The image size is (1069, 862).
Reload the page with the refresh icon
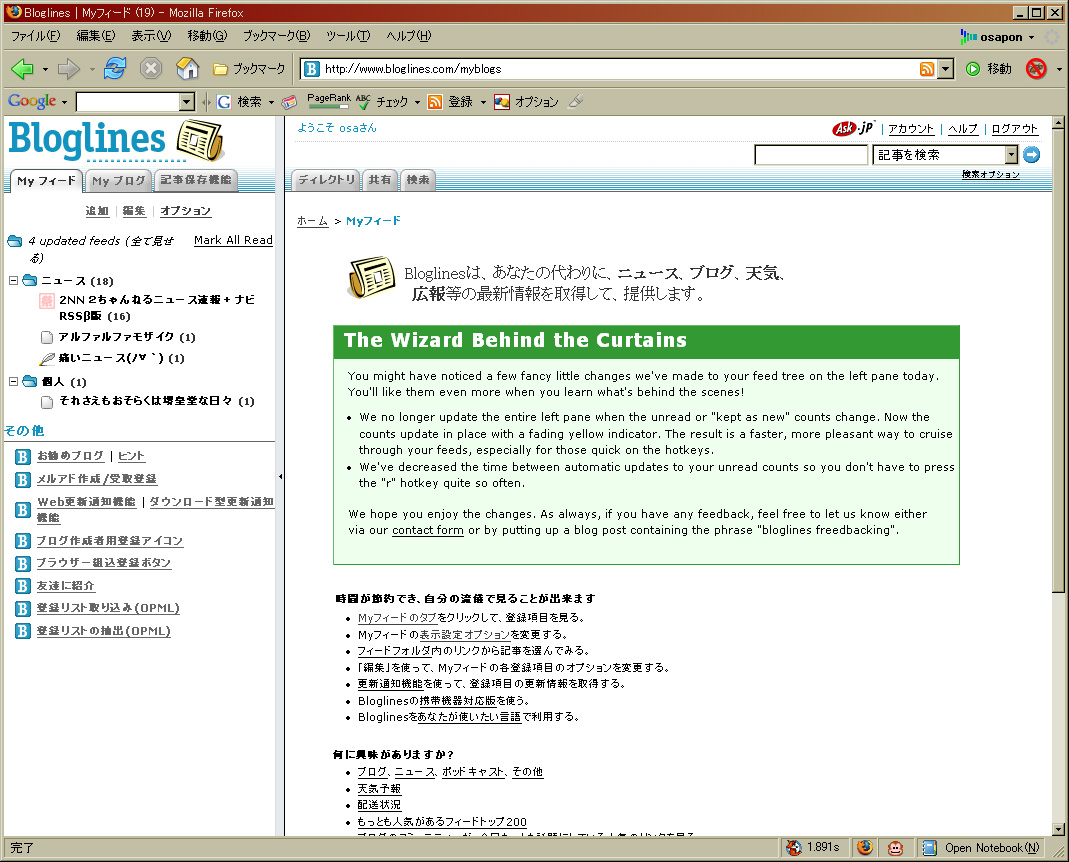115,68
